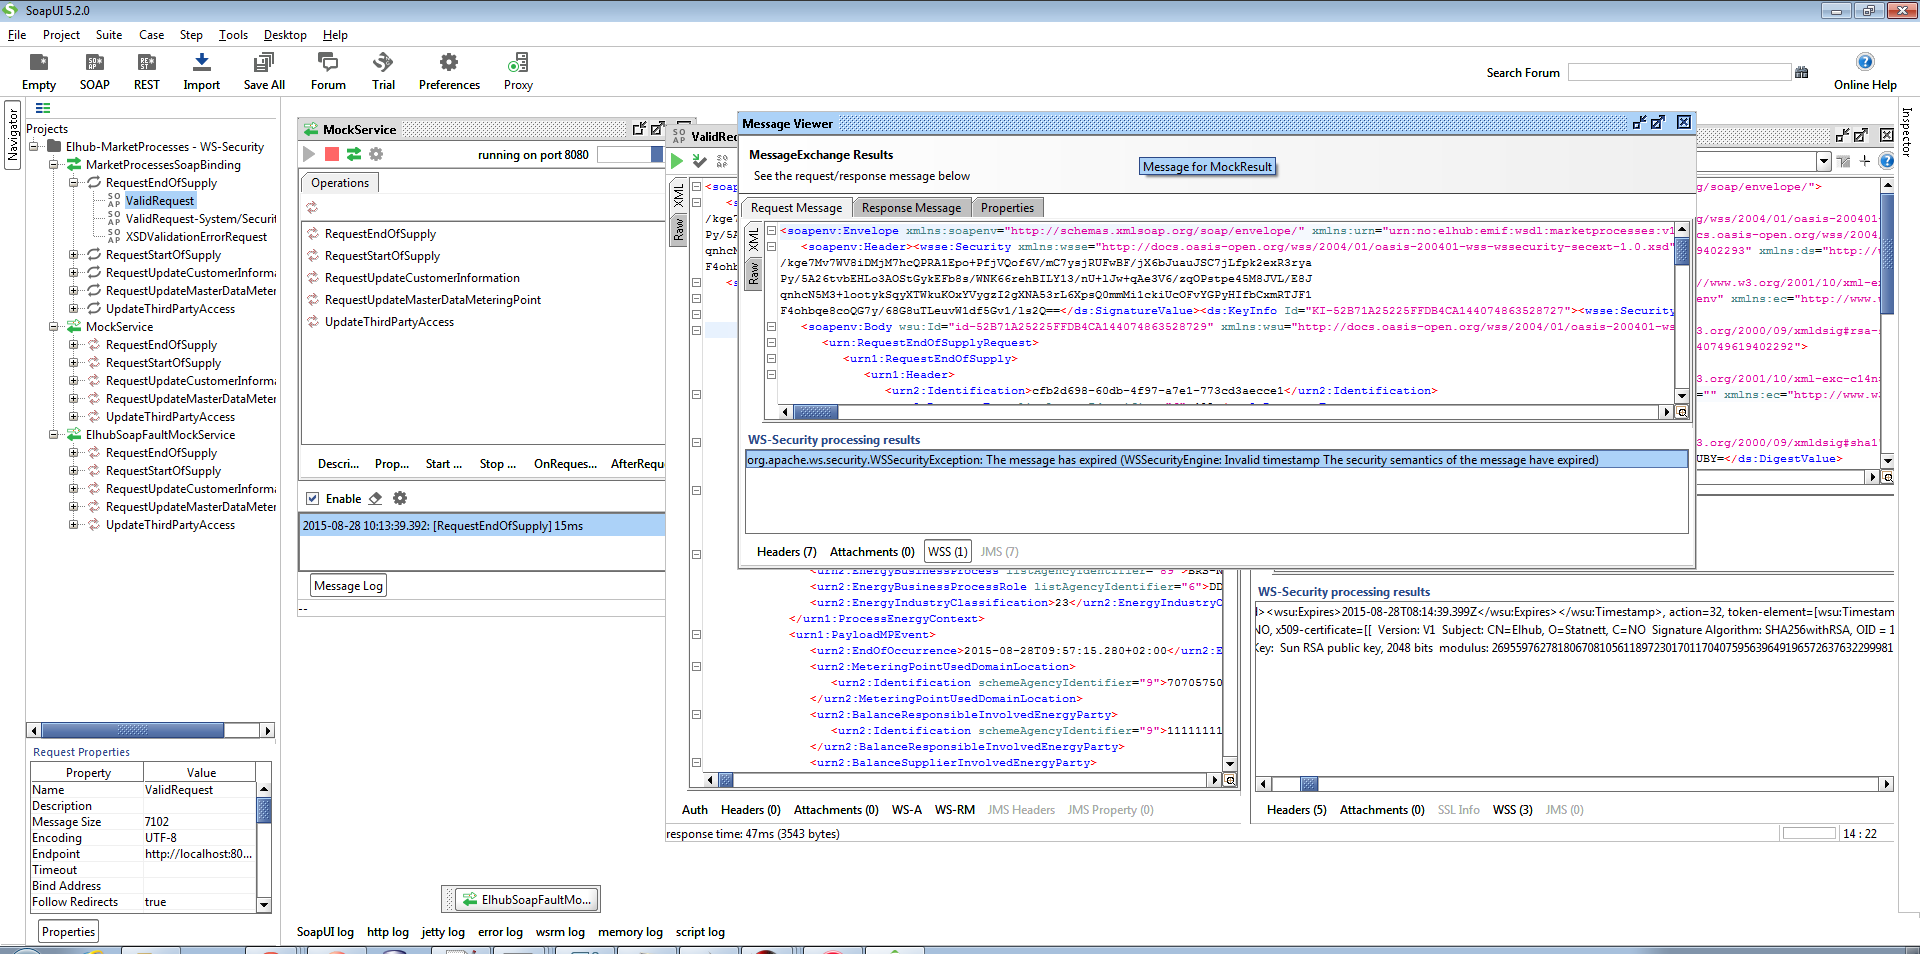Click the Properties button at bottom left
This screenshot has width=1920, height=954.
[69, 932]
